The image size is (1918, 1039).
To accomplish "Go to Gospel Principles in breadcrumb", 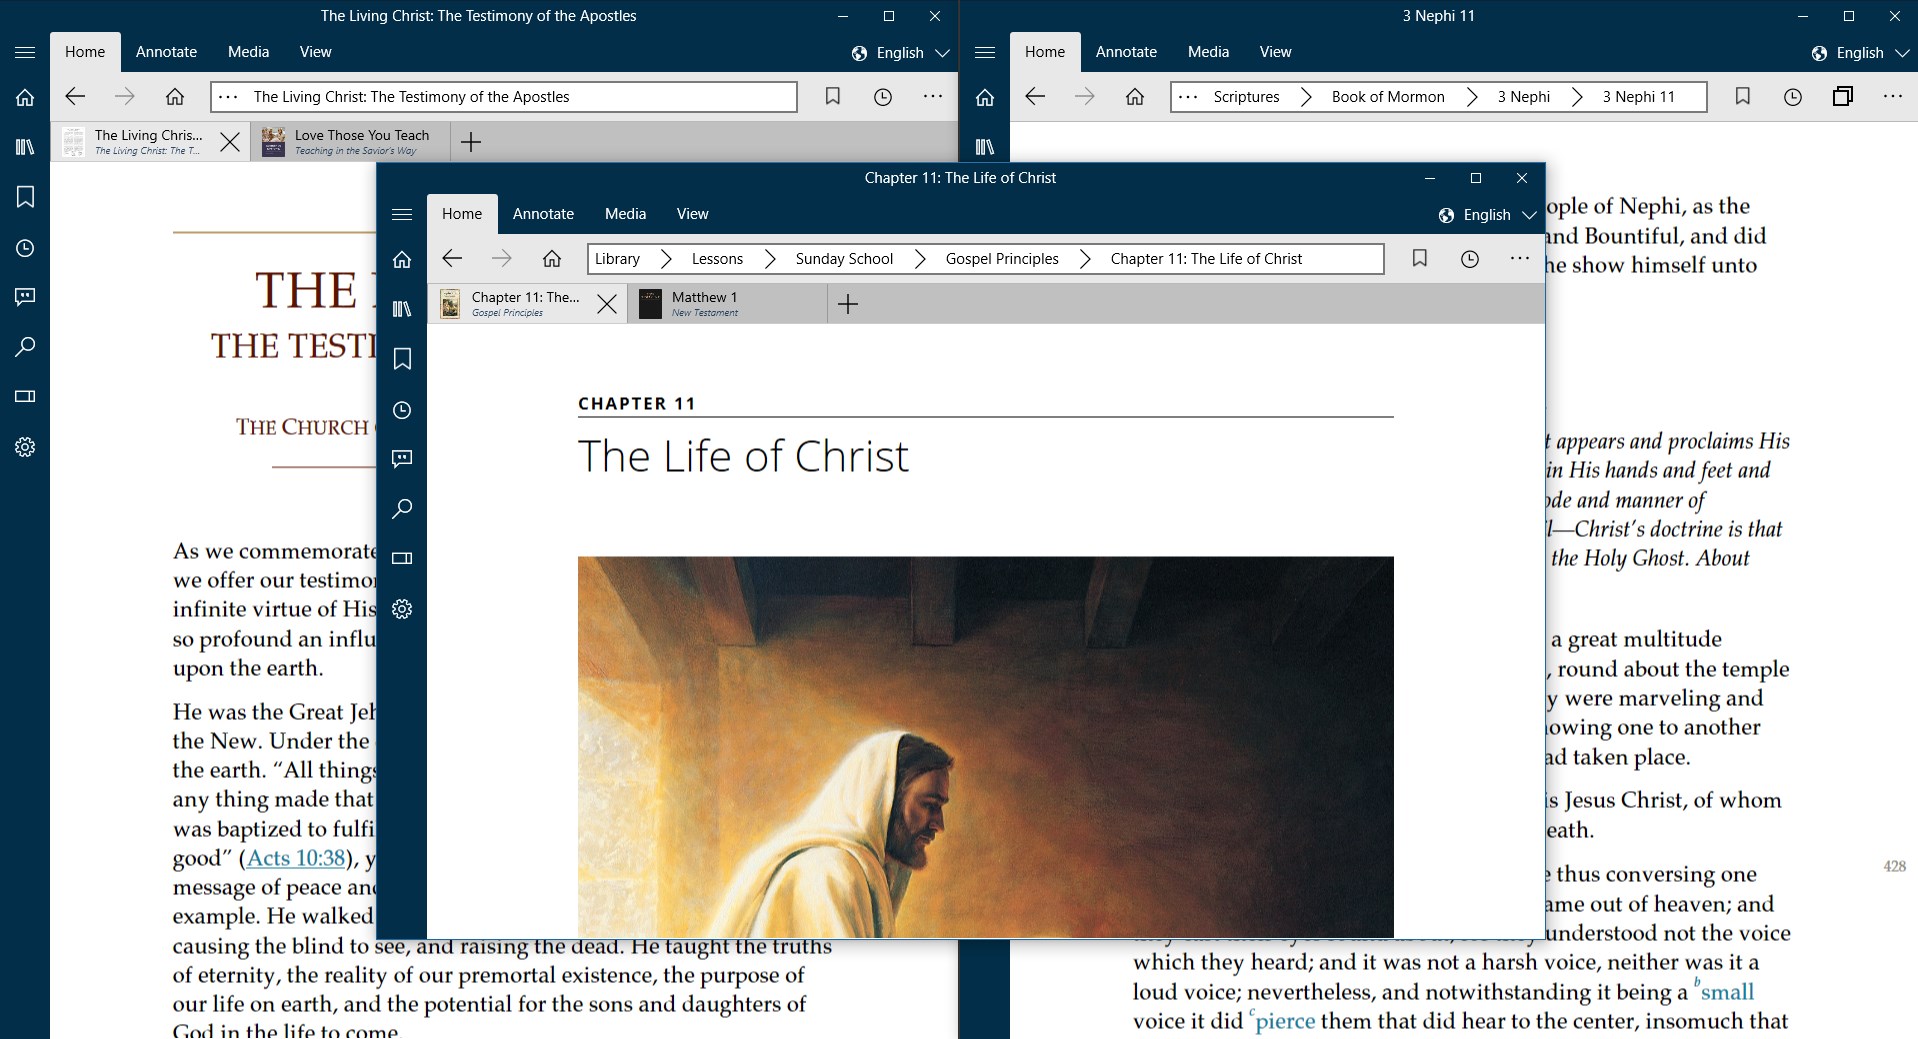I will (1002, 259).
